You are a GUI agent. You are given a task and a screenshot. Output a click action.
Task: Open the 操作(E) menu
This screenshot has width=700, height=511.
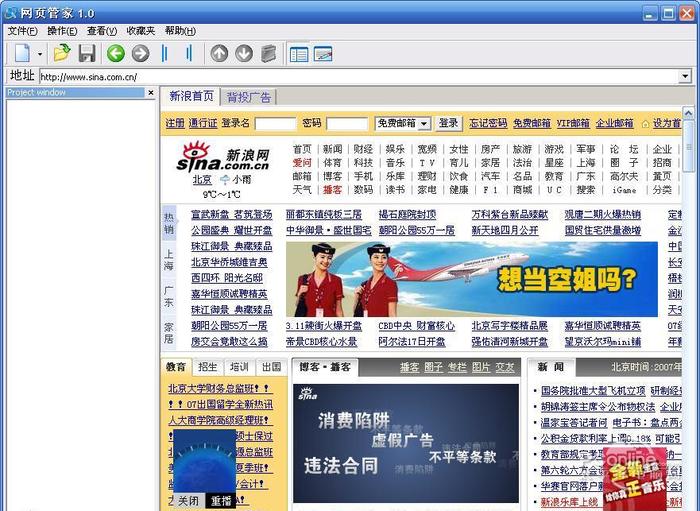click(x=62, y=31)
